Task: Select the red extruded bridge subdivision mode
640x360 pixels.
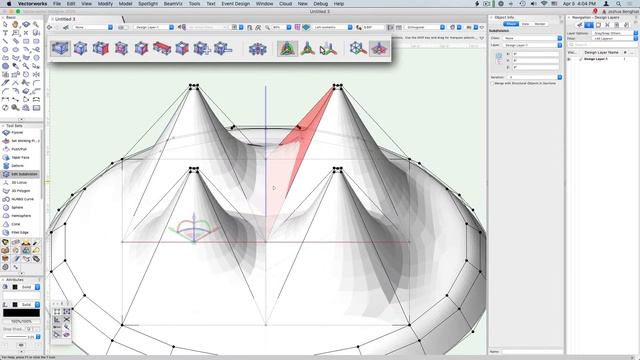Action: pos(162,49)
